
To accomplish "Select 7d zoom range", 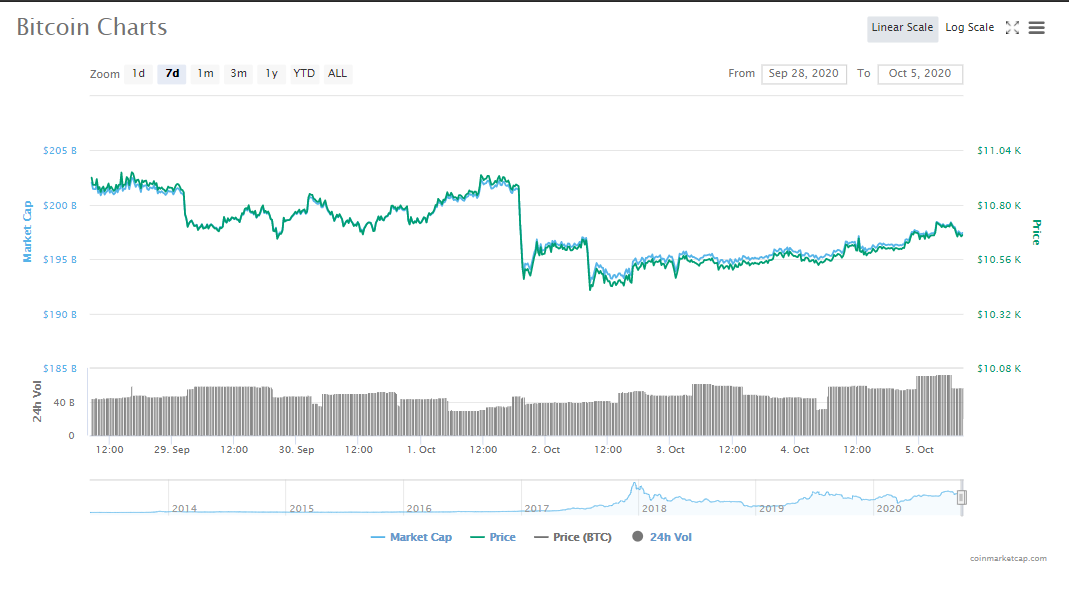I will click(x=172, y=74).
